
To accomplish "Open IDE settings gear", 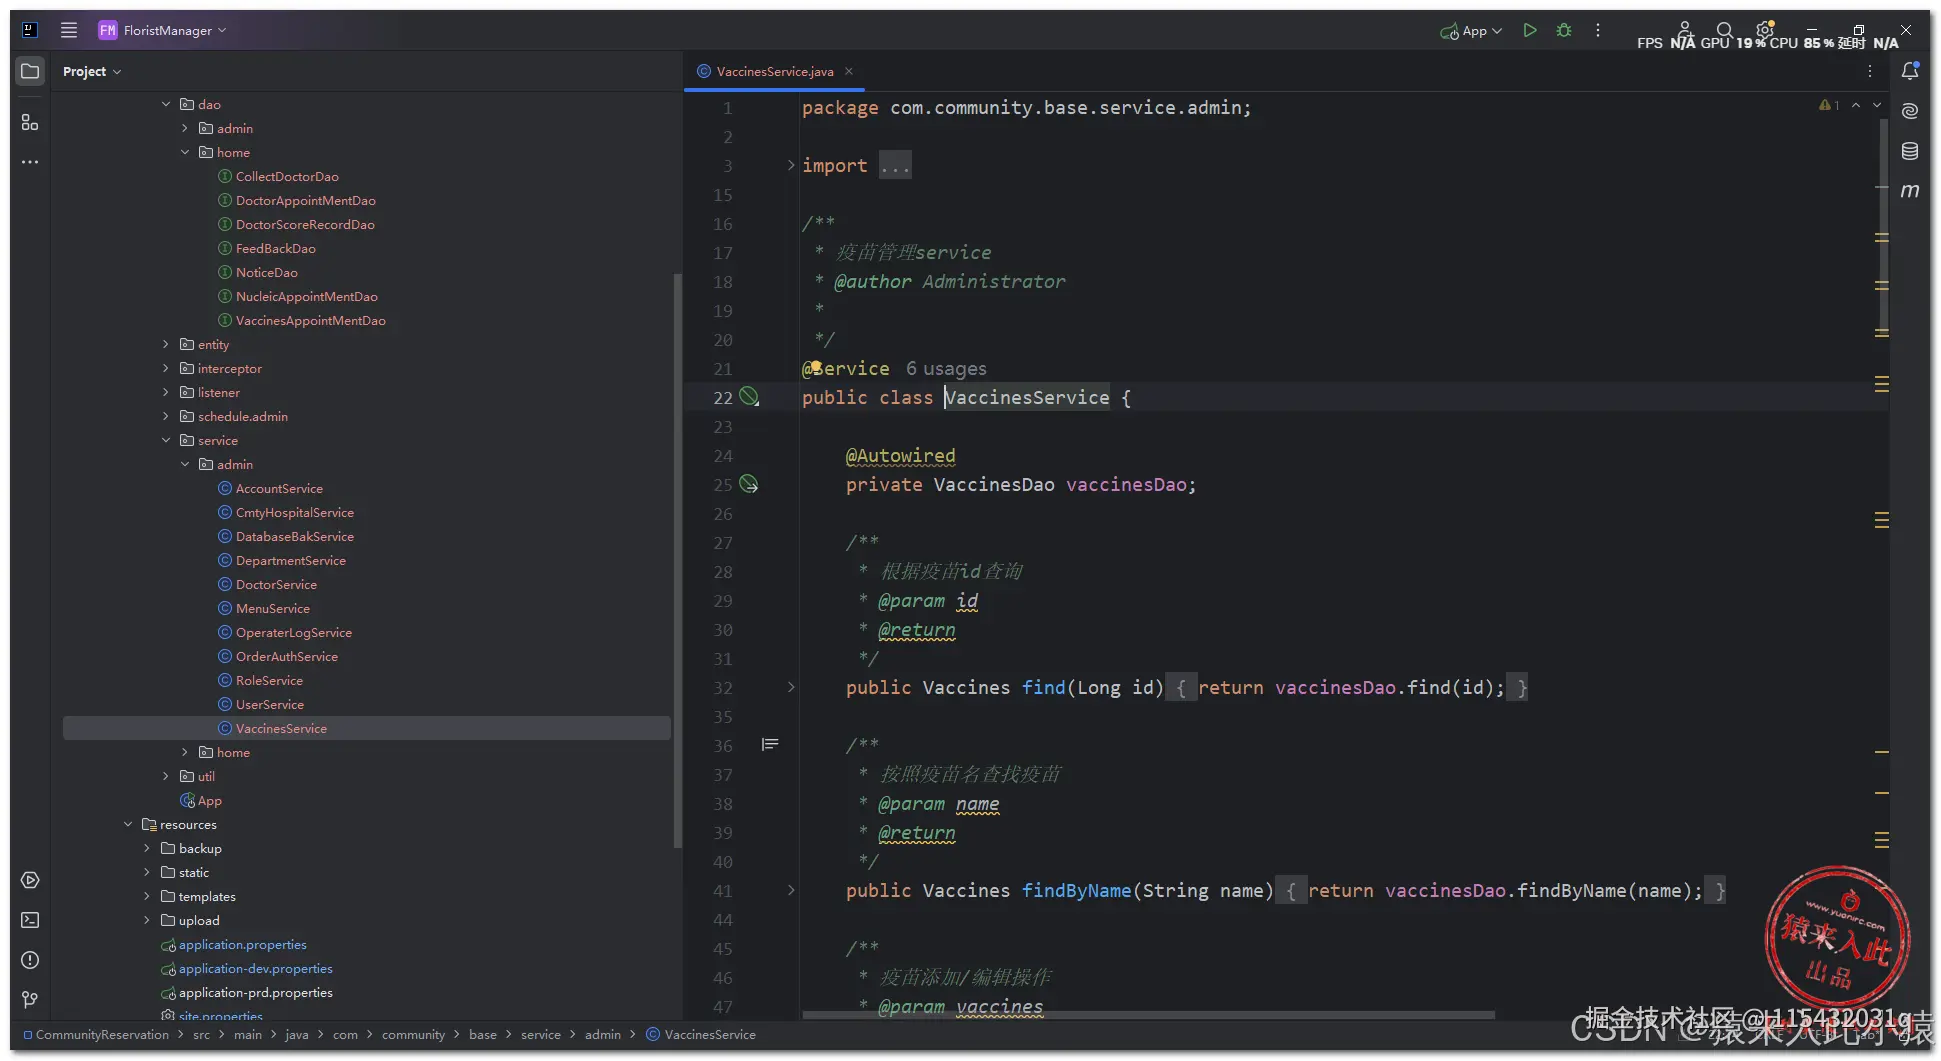I will click(x=1765, y=30).
